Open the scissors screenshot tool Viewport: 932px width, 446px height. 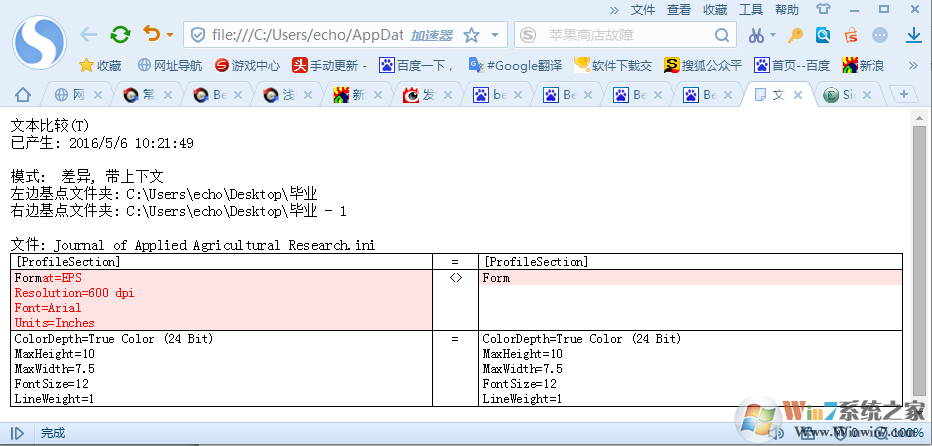tap(755, 35)
